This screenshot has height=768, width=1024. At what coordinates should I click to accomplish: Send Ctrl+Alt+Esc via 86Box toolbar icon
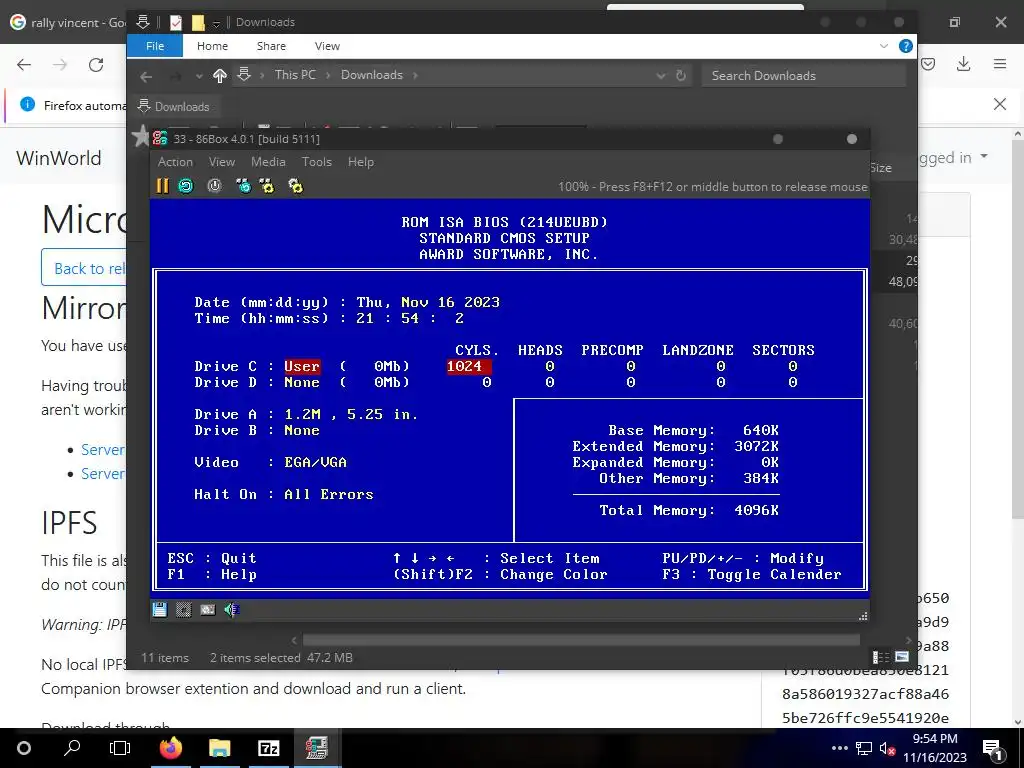pos(267,187)
